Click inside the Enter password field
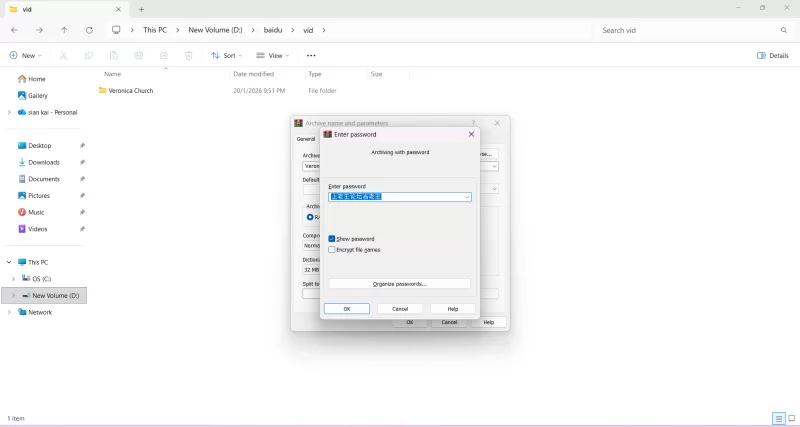 pos(395,197)
